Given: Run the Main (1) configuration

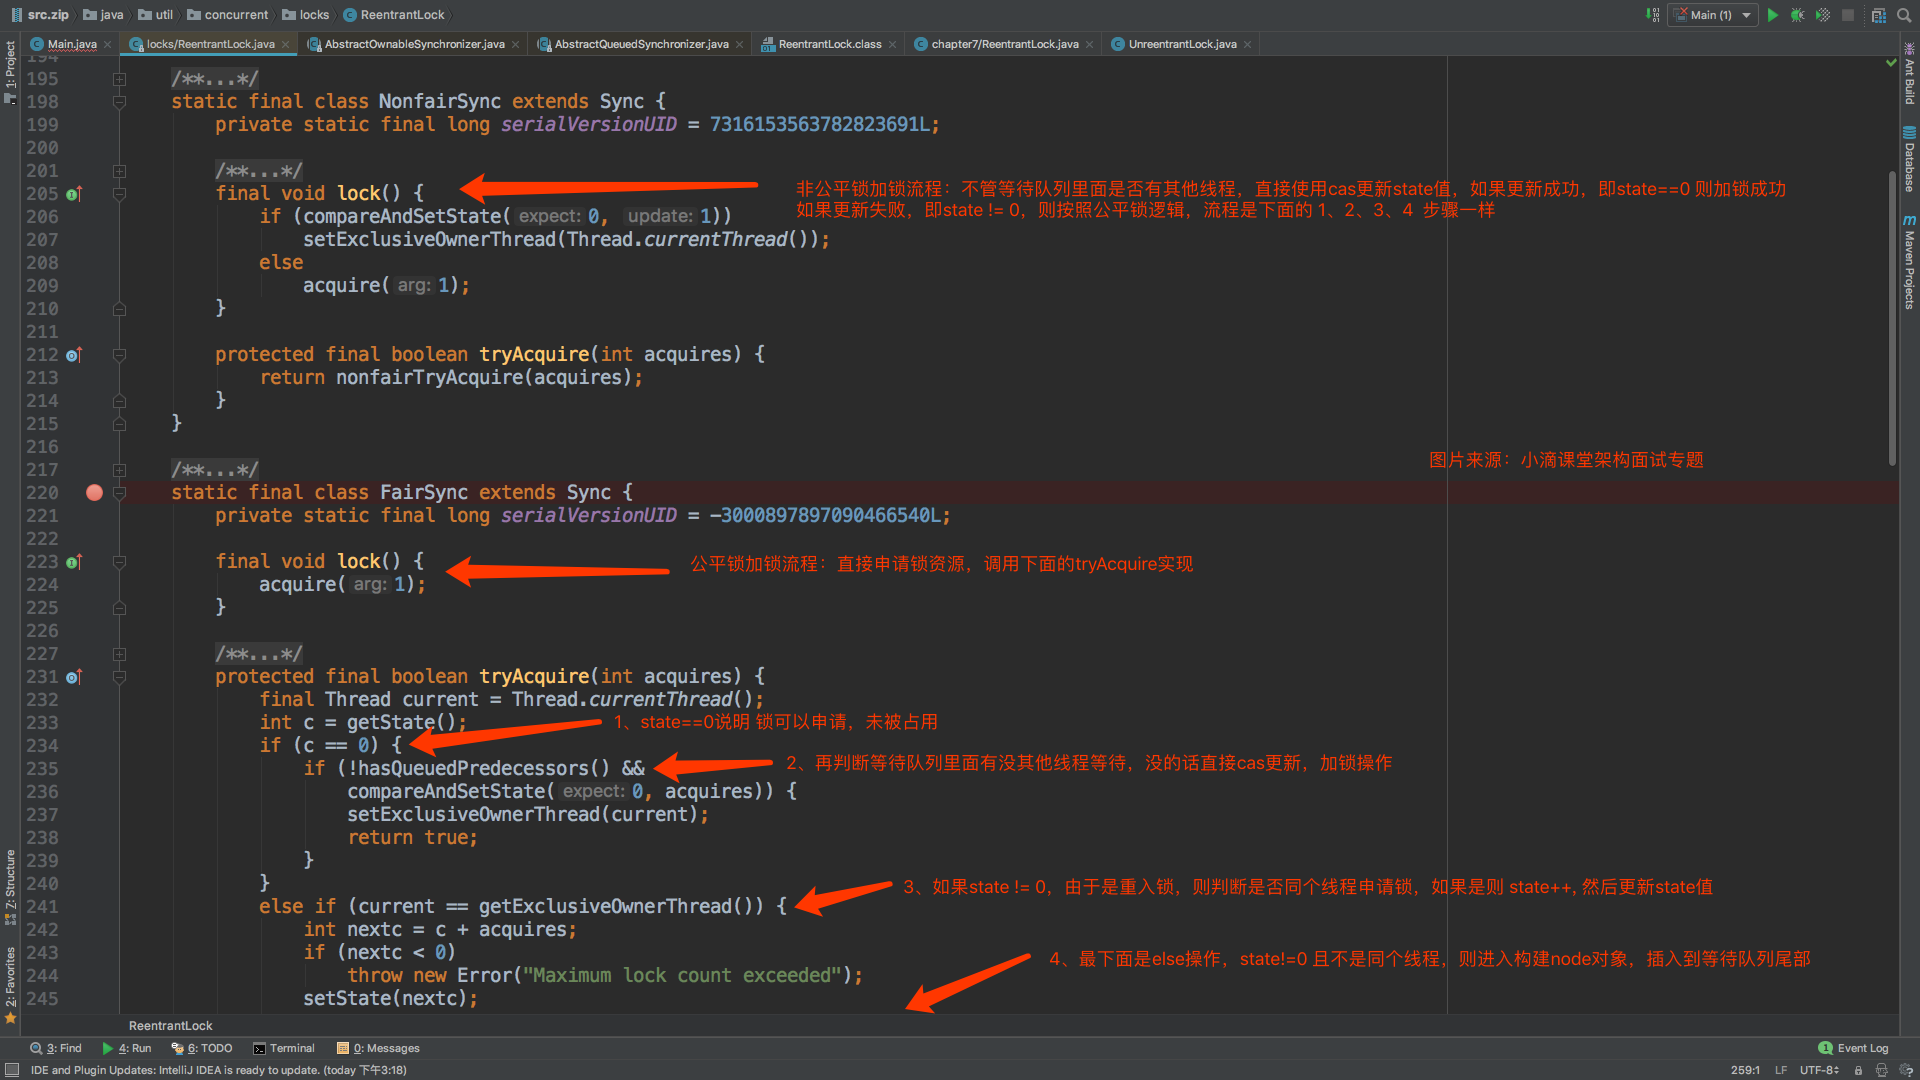Looking at the screenshot, I should (1772, 15).
